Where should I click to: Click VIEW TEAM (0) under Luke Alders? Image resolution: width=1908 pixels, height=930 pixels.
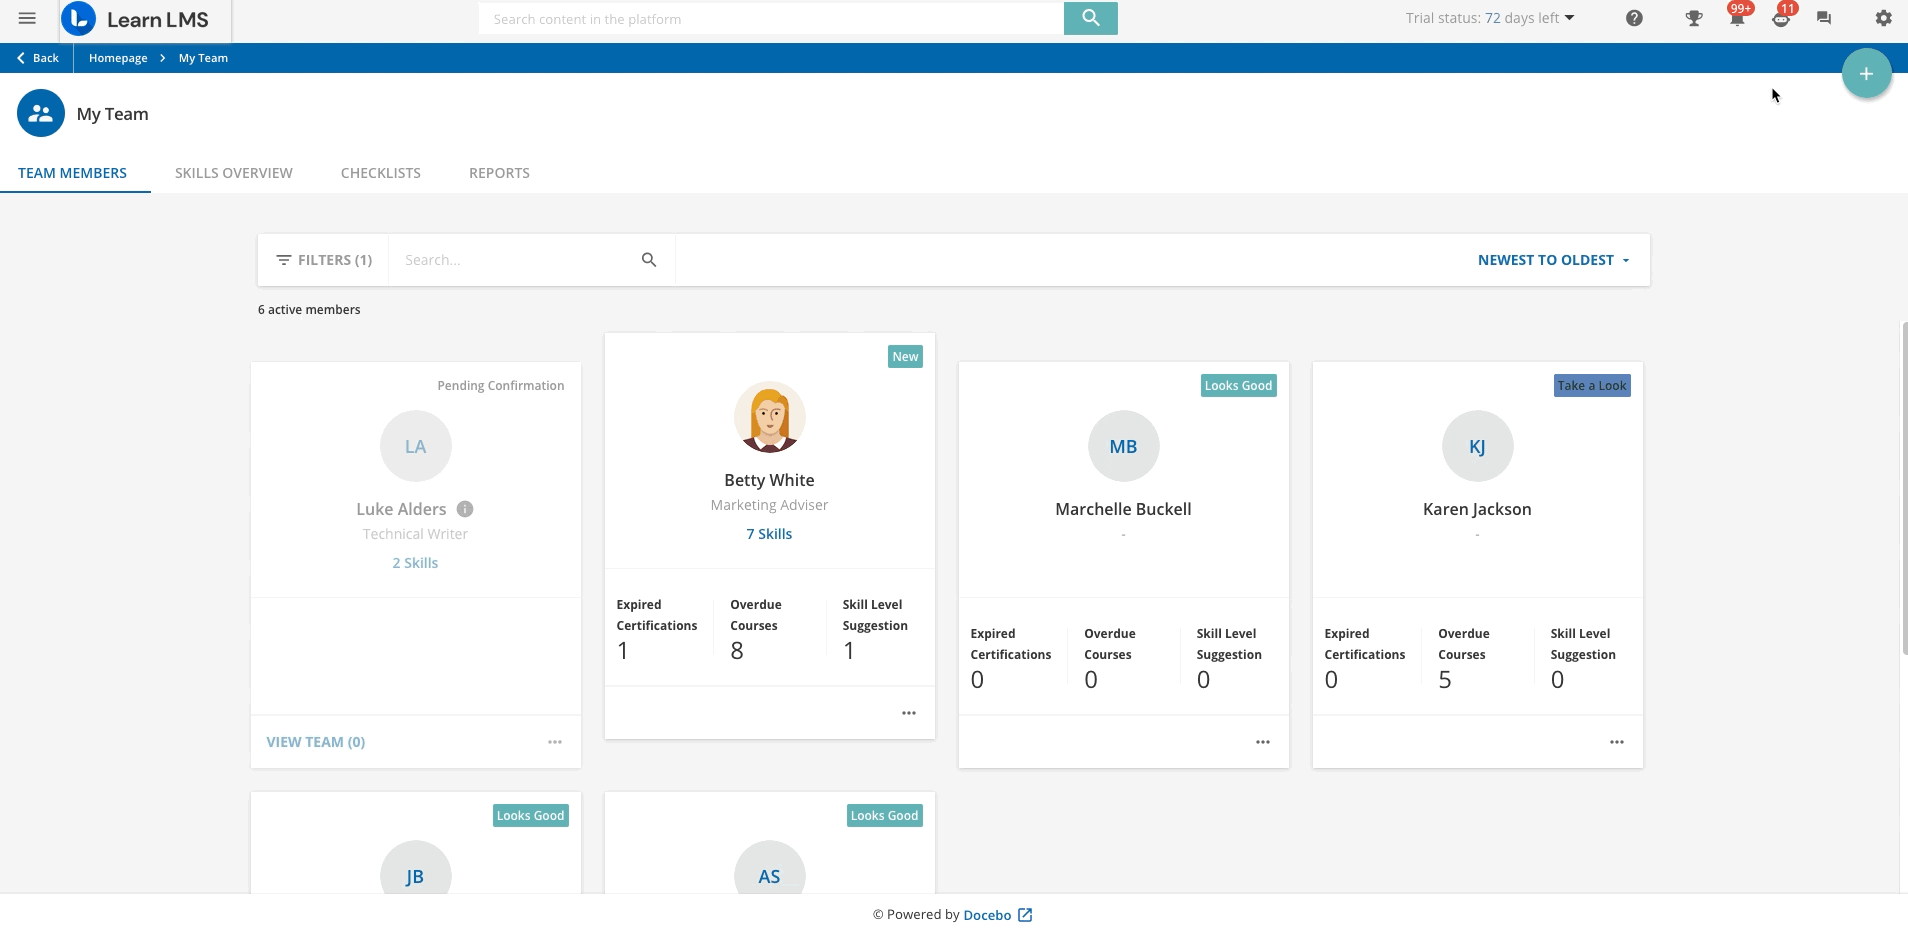point(315,741)
